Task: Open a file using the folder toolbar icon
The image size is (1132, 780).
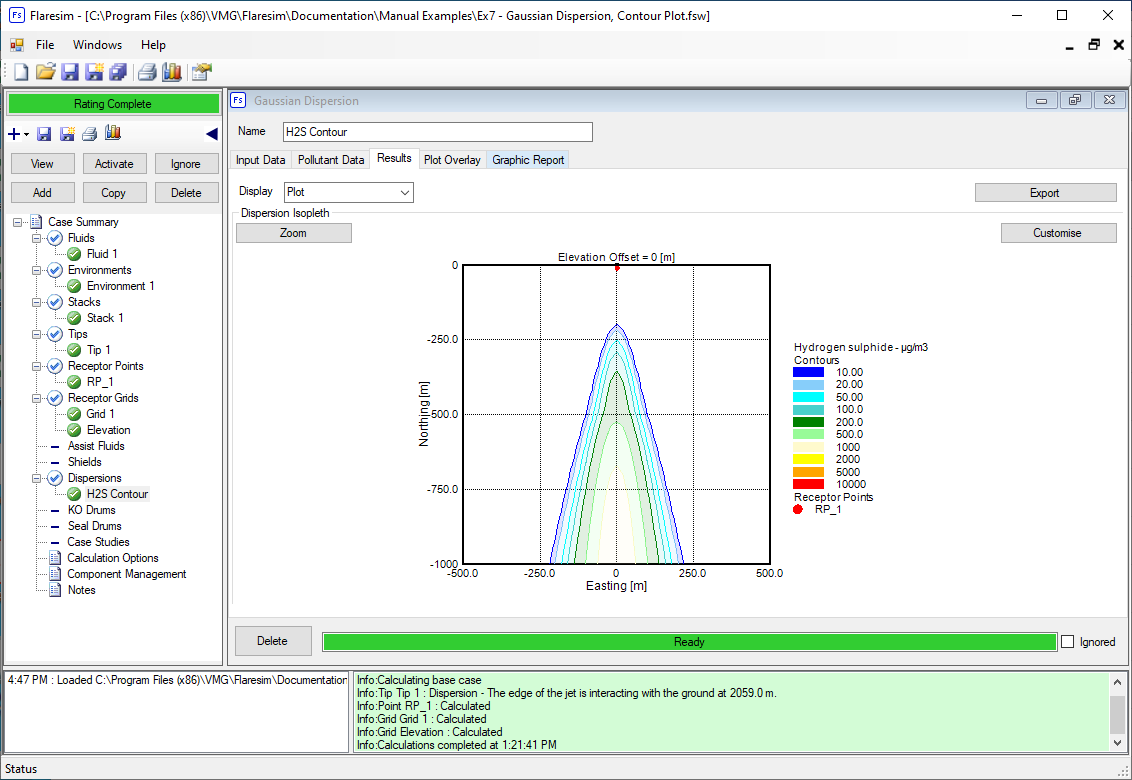Action: (45, 72)
